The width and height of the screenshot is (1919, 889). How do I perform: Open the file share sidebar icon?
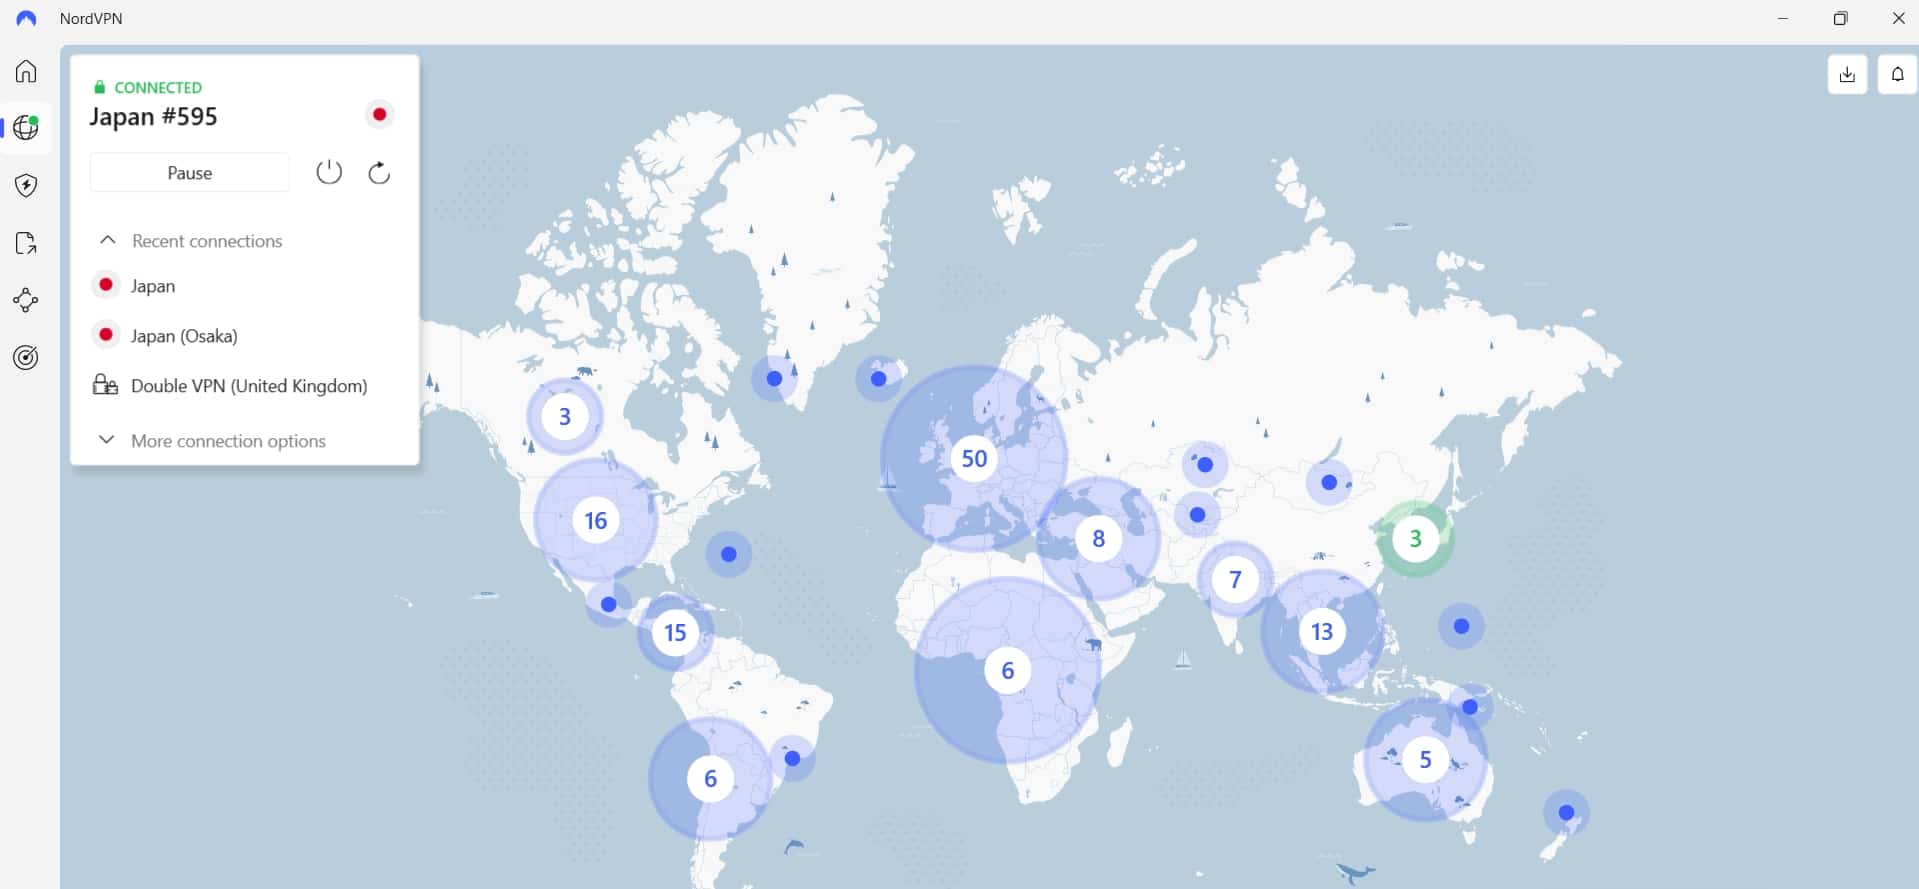click(26, 243)
